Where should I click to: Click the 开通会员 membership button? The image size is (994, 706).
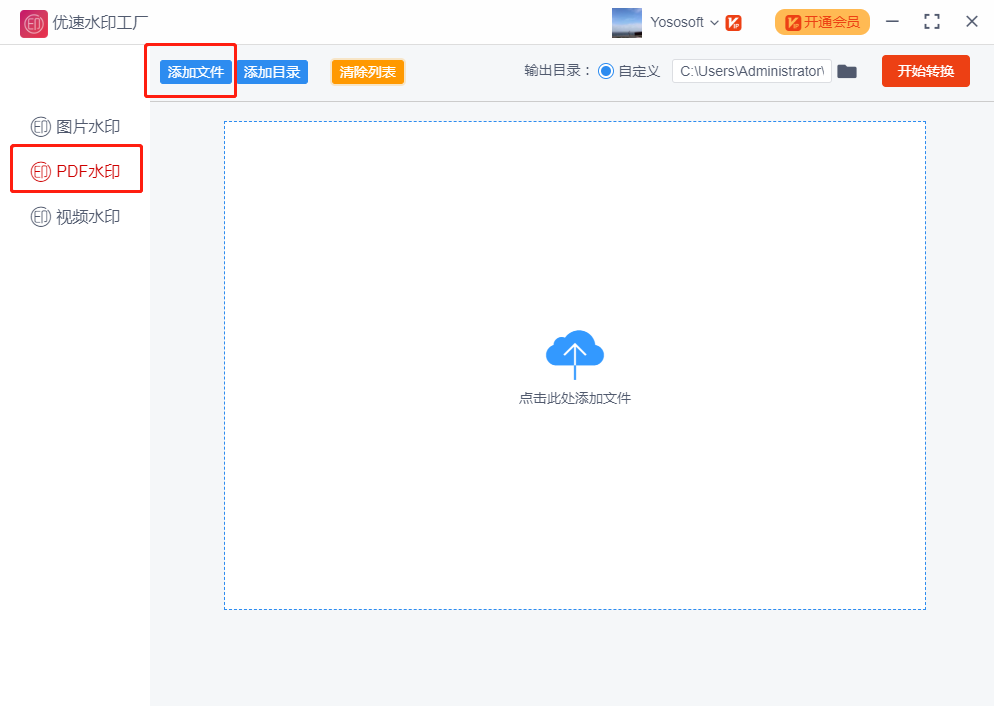pos(822,22)
